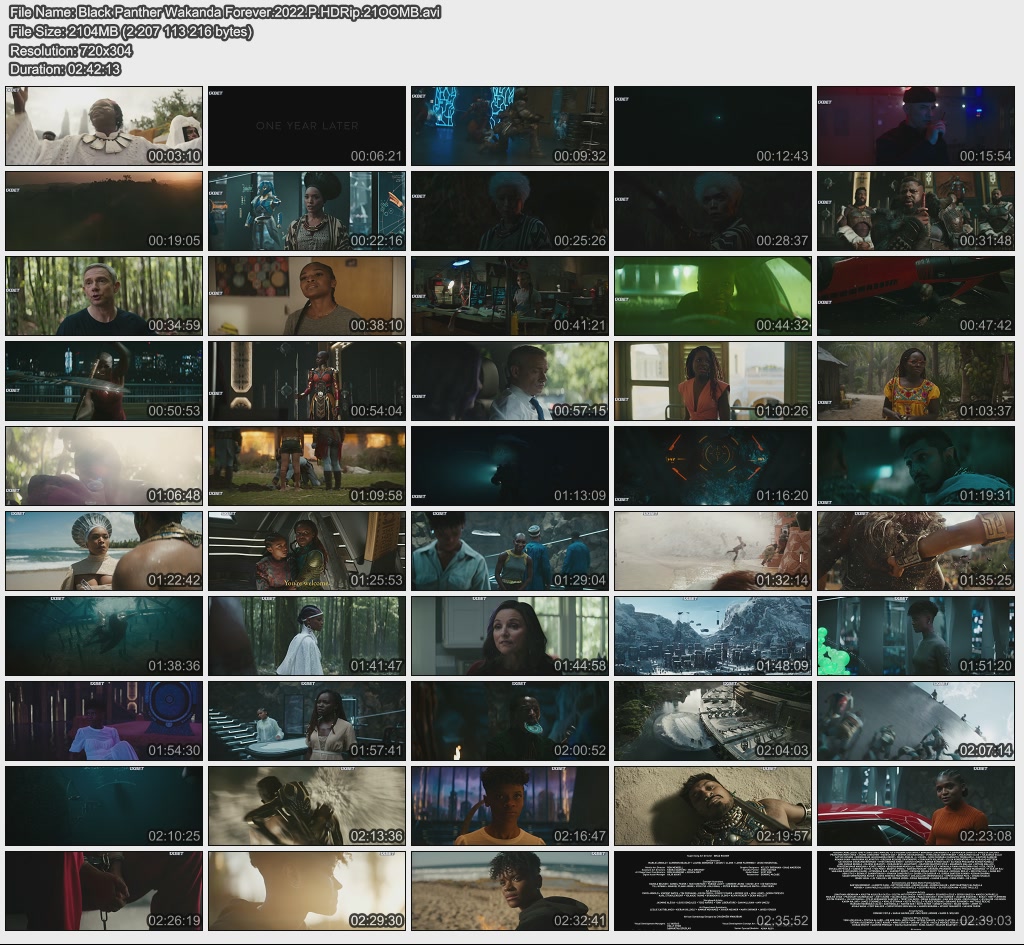Click the Duration 02:42:13 text
1024x945 pixels.
(x=65, y=69)
